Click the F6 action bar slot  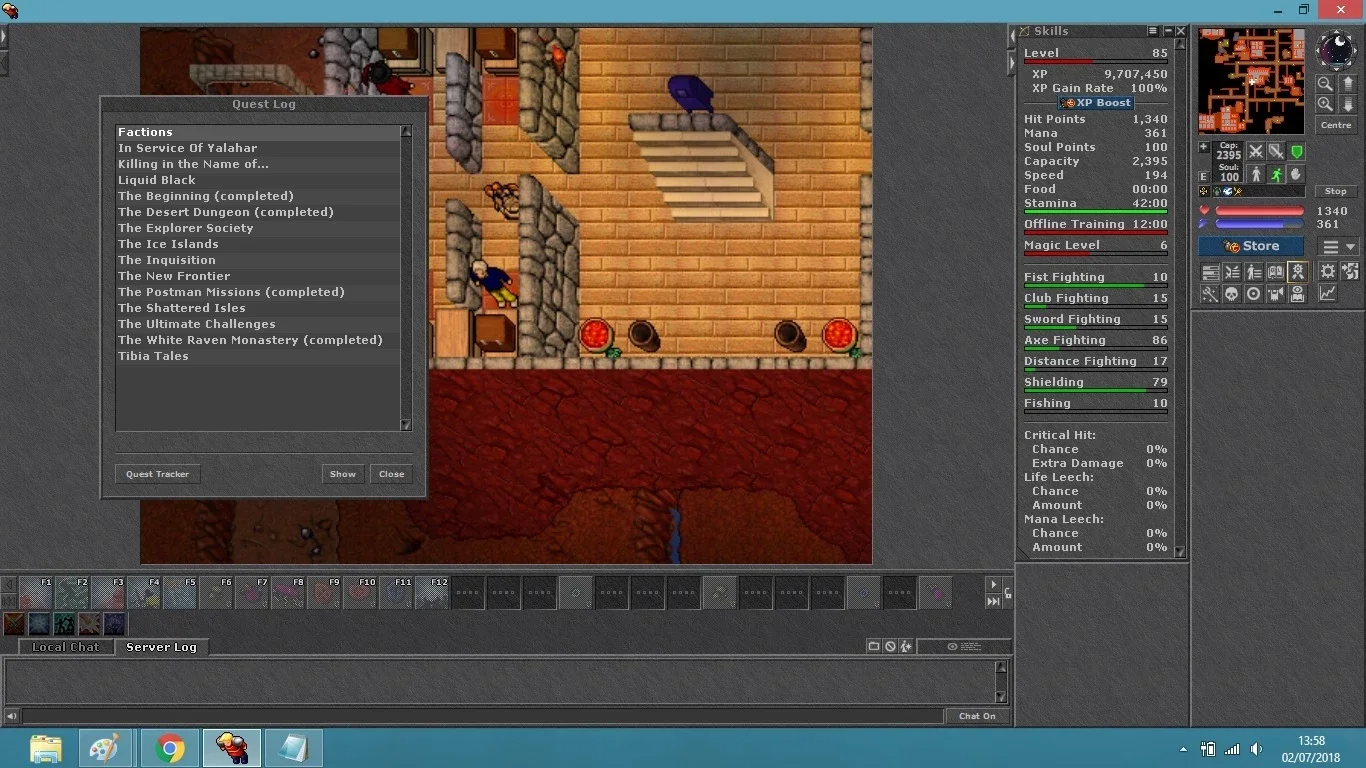215,593
